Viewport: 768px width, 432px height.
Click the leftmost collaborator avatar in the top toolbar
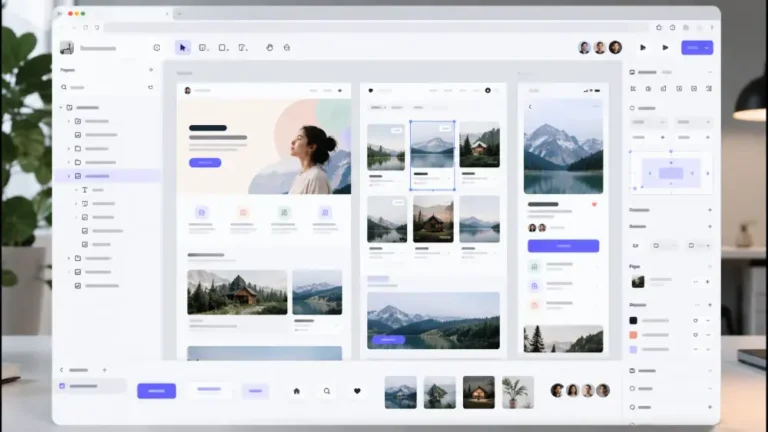584,48
